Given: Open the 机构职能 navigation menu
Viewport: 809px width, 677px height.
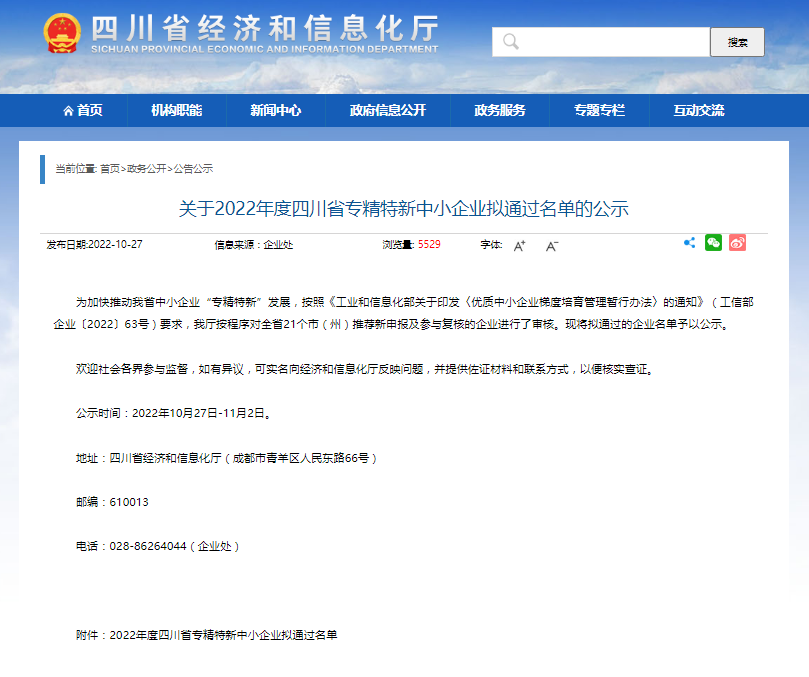Looking at the screenshot, I should (176, 111).
